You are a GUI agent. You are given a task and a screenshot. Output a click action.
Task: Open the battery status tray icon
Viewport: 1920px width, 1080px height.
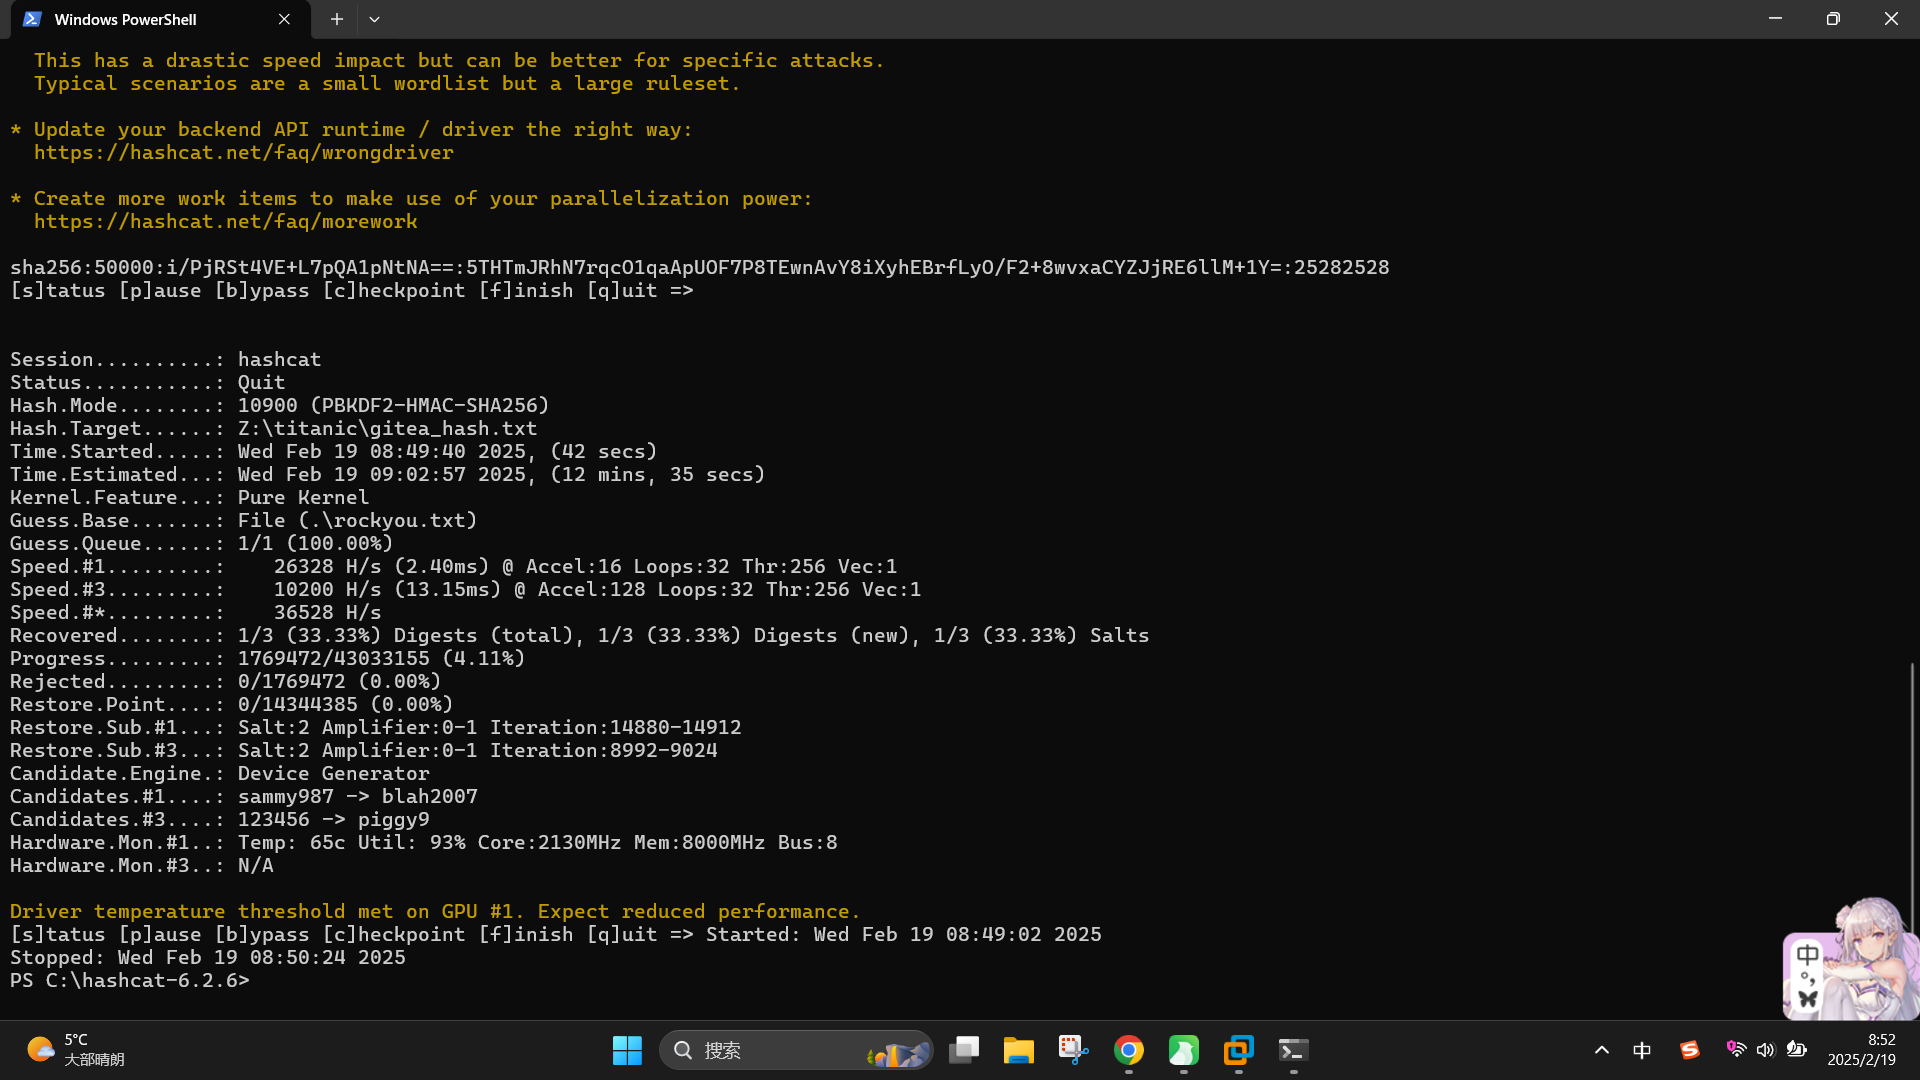point(1797,1049)
